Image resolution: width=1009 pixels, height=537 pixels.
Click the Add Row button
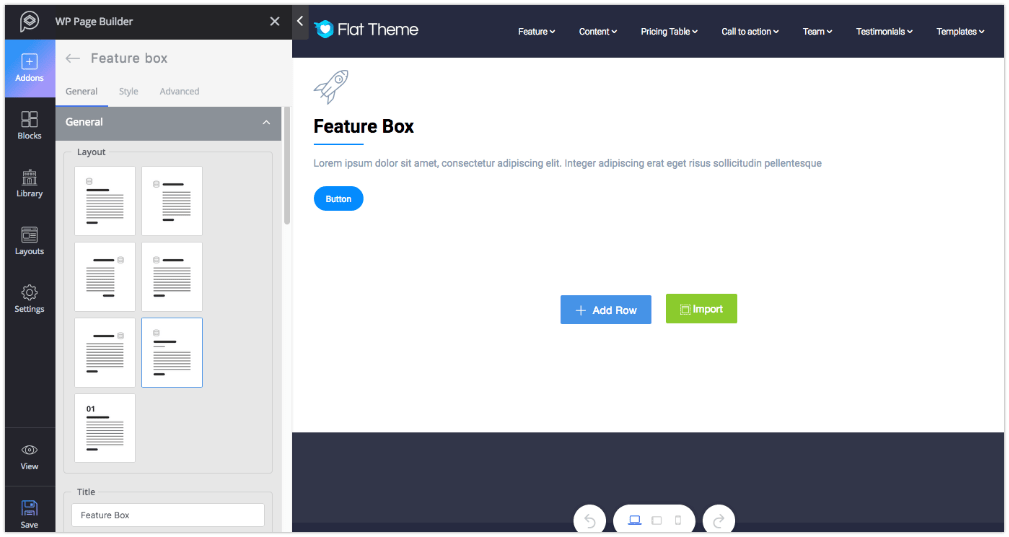[x=606, y=310]
